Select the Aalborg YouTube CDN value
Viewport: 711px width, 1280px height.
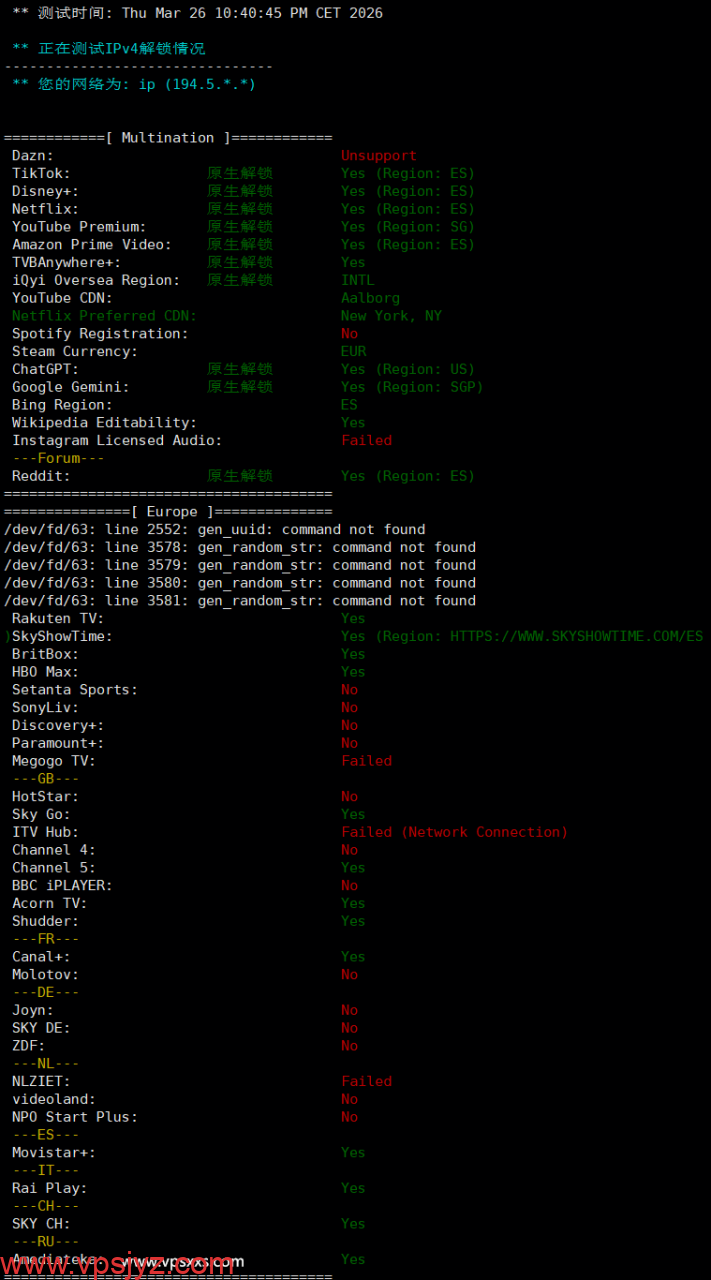[370, 298]
